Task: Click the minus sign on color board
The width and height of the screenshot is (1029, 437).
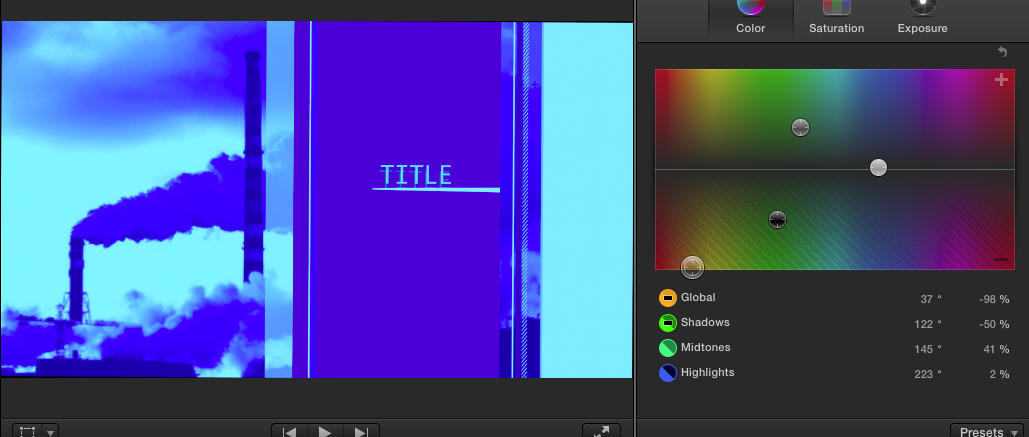Action: (1001, 260)
